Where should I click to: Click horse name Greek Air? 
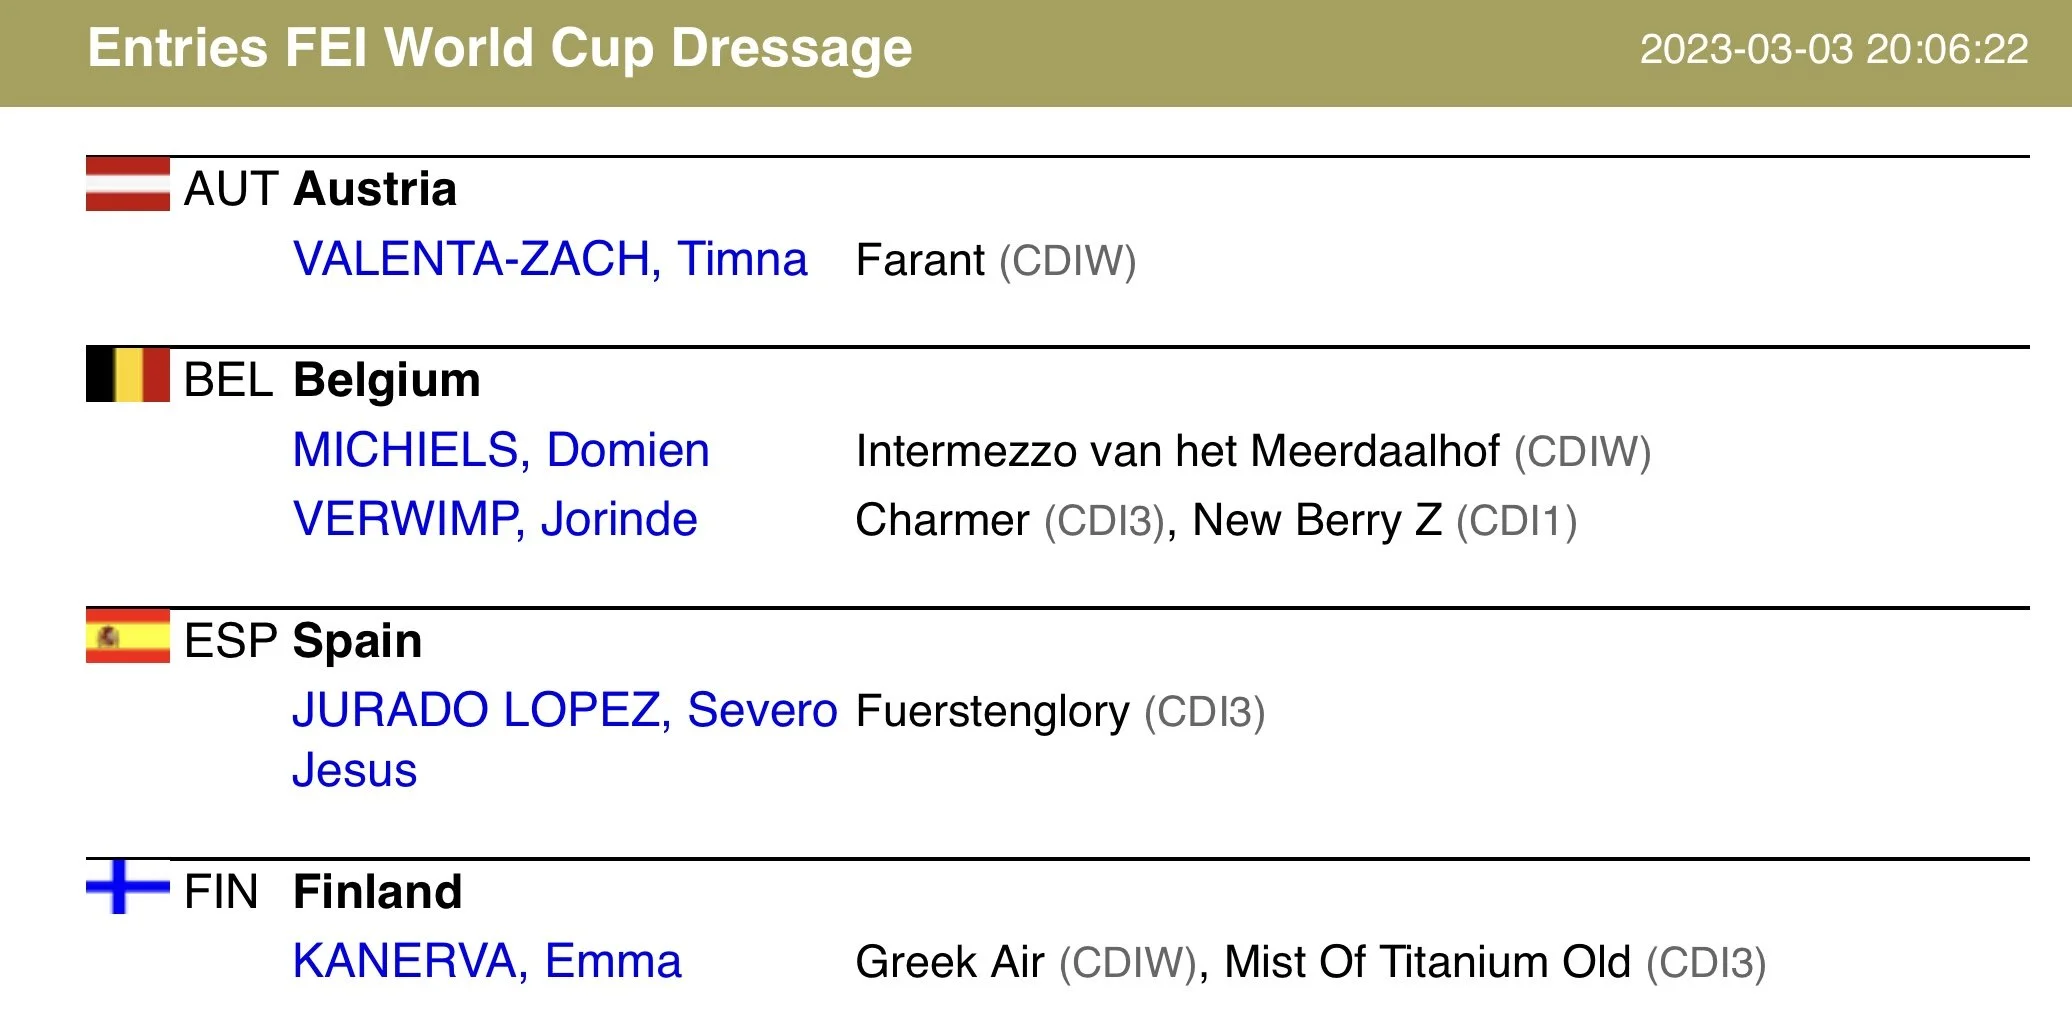(950, 962)
